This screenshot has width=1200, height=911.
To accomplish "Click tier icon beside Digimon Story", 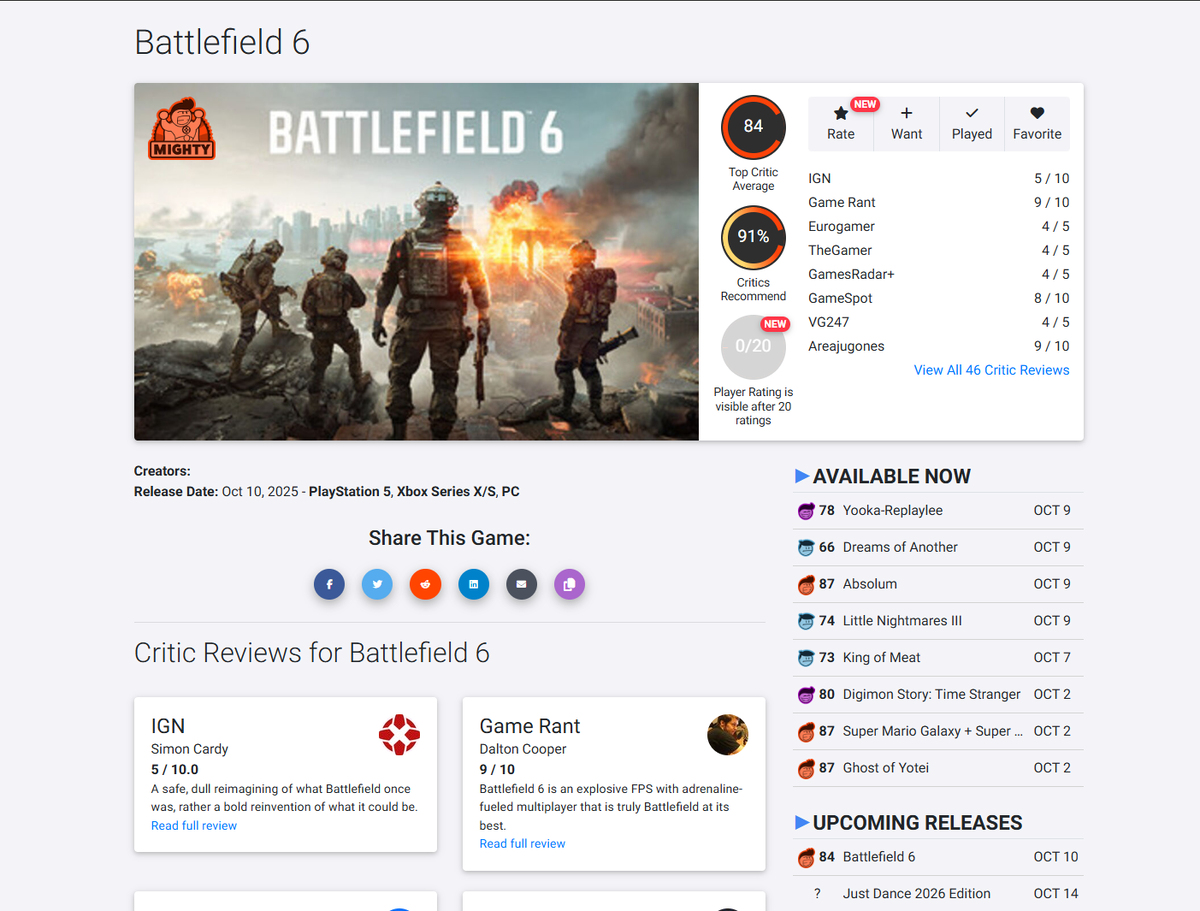I will 806,695.
